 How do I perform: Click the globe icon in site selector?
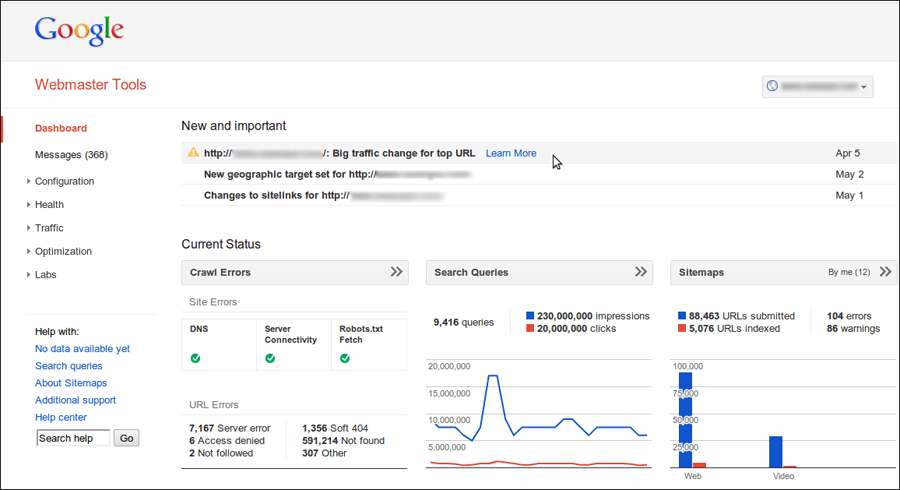click(772, 86)
